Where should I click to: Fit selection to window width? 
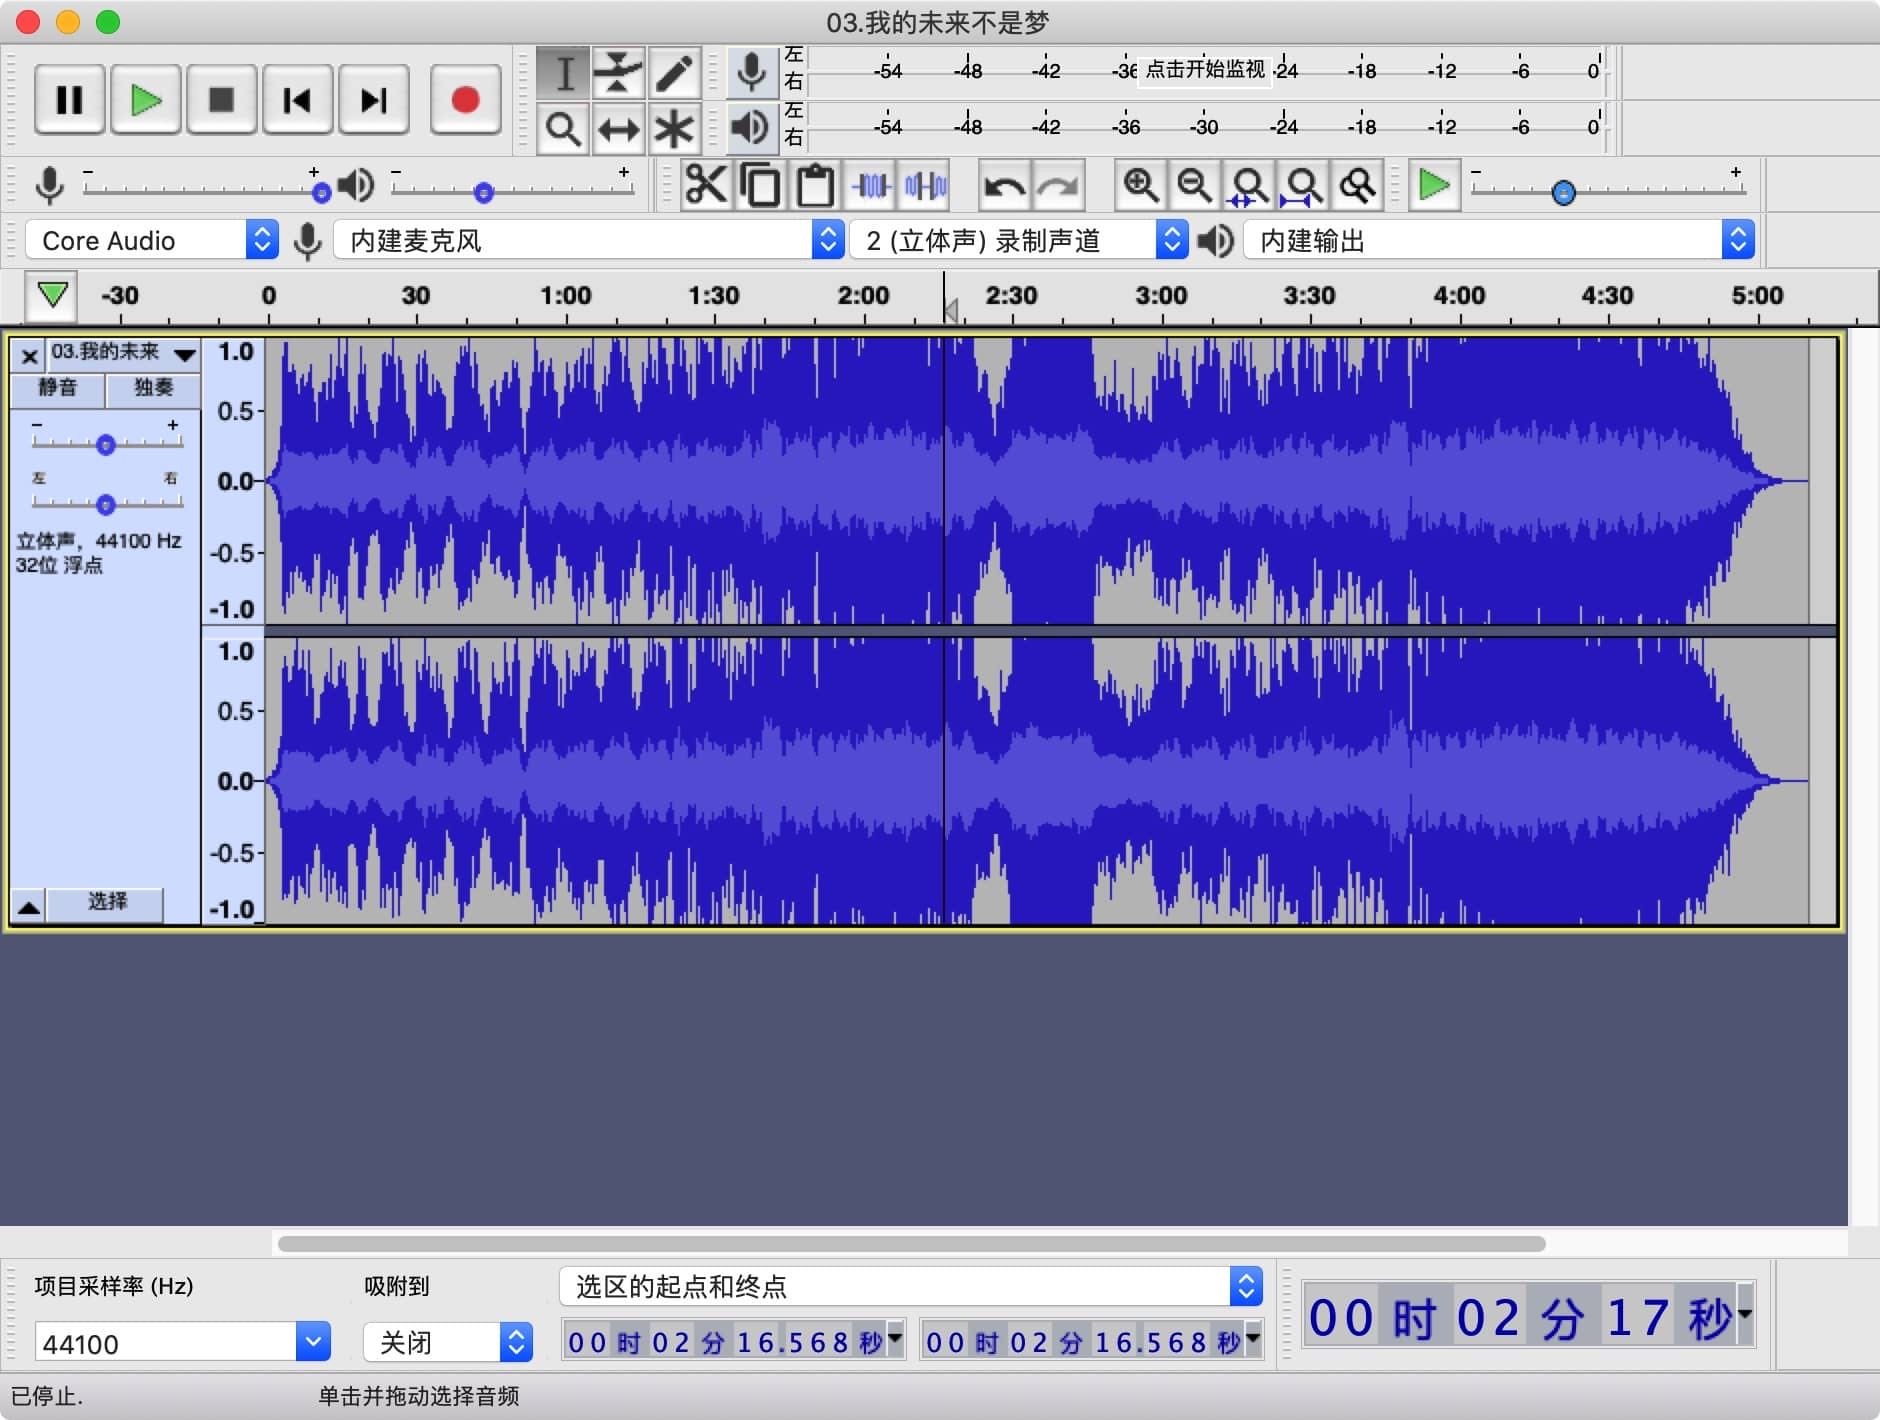[x=1249, y=185]
